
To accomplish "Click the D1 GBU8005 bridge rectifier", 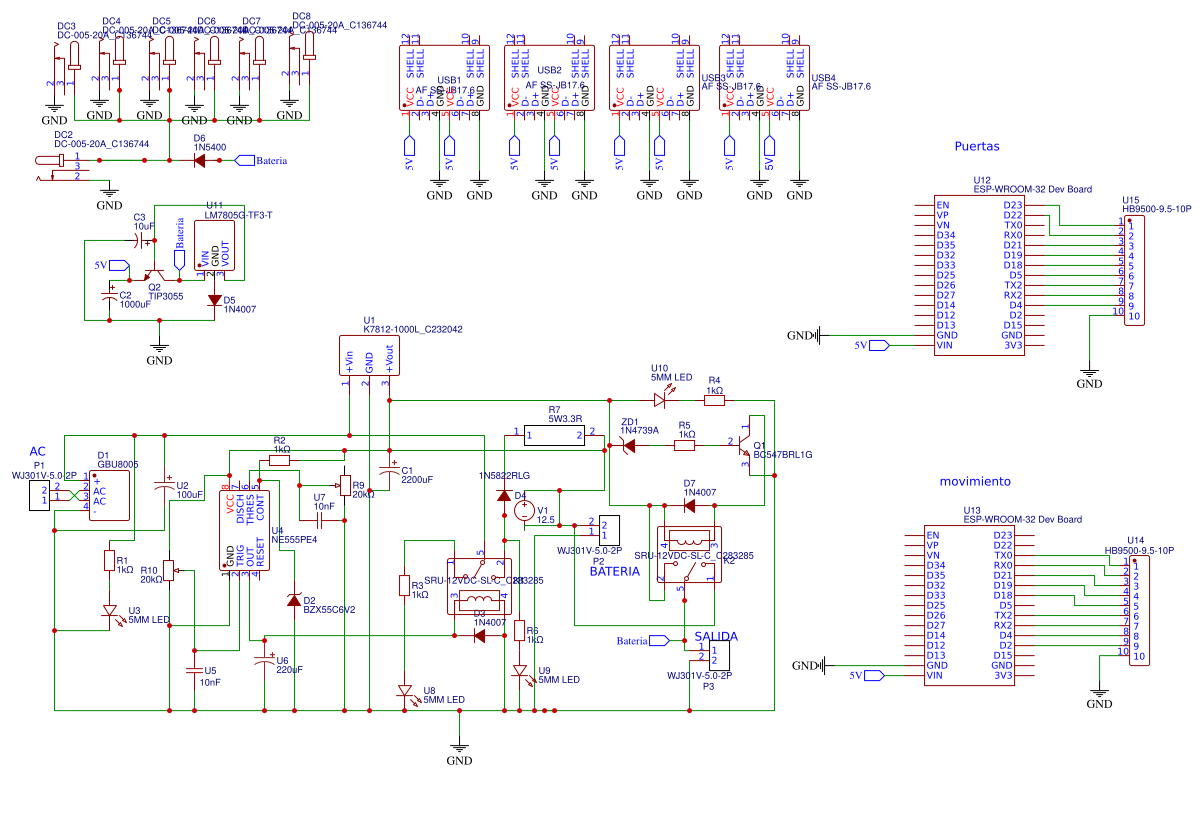I will pyautogui.click(x=109, y=494).
